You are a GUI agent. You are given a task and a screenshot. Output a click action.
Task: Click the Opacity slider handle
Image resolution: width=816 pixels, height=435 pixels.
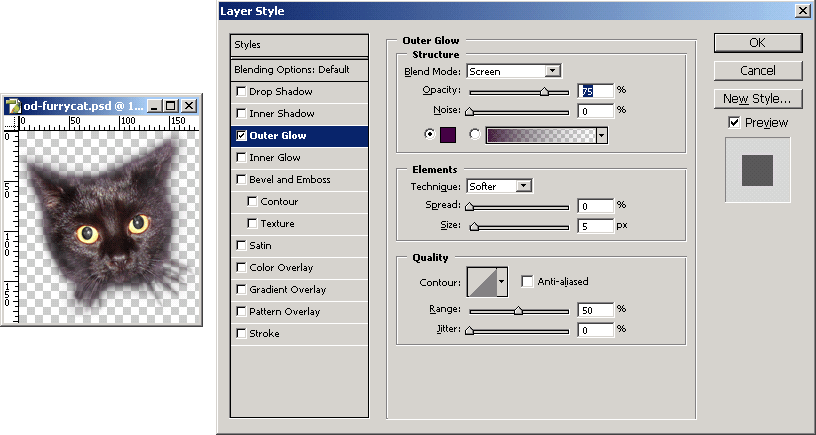click(x=544, y=92)
